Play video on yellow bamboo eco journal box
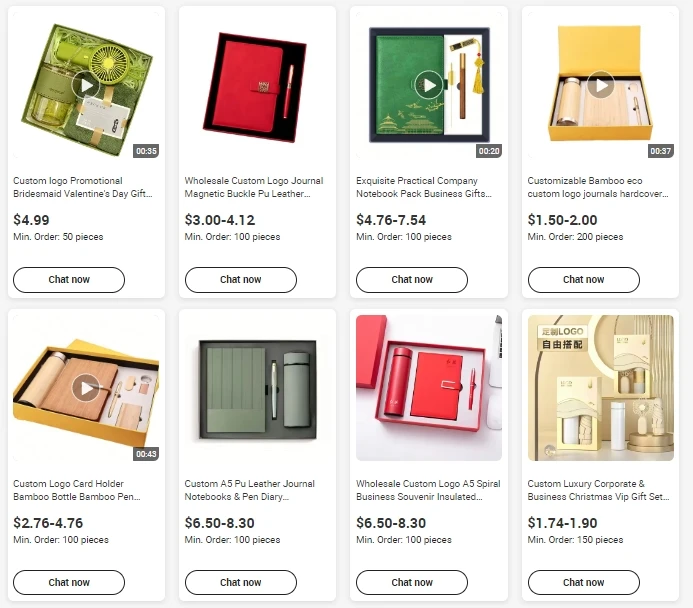This screenshot has width=693, height=608. click(601, 85)
